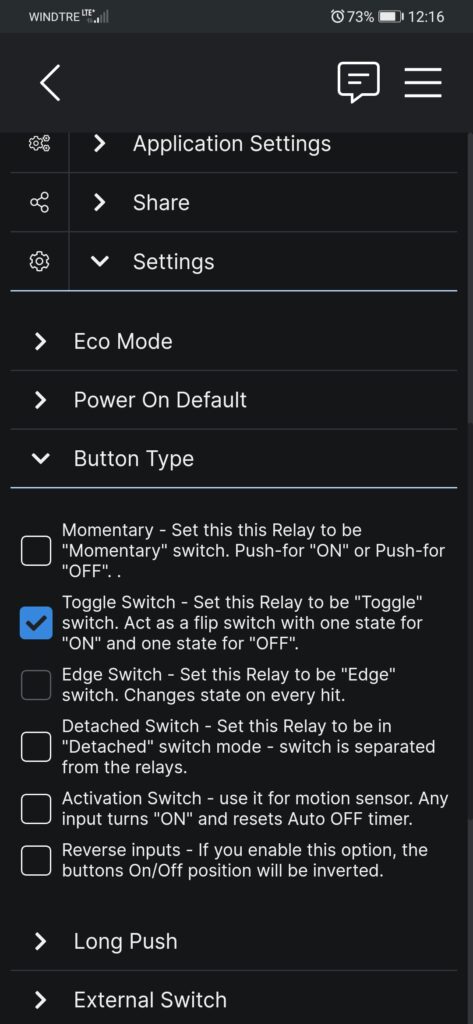This screenshot has height=1024, width=473.
Task: Open the Application Settings menu item
Action: [x=263, y=144]
